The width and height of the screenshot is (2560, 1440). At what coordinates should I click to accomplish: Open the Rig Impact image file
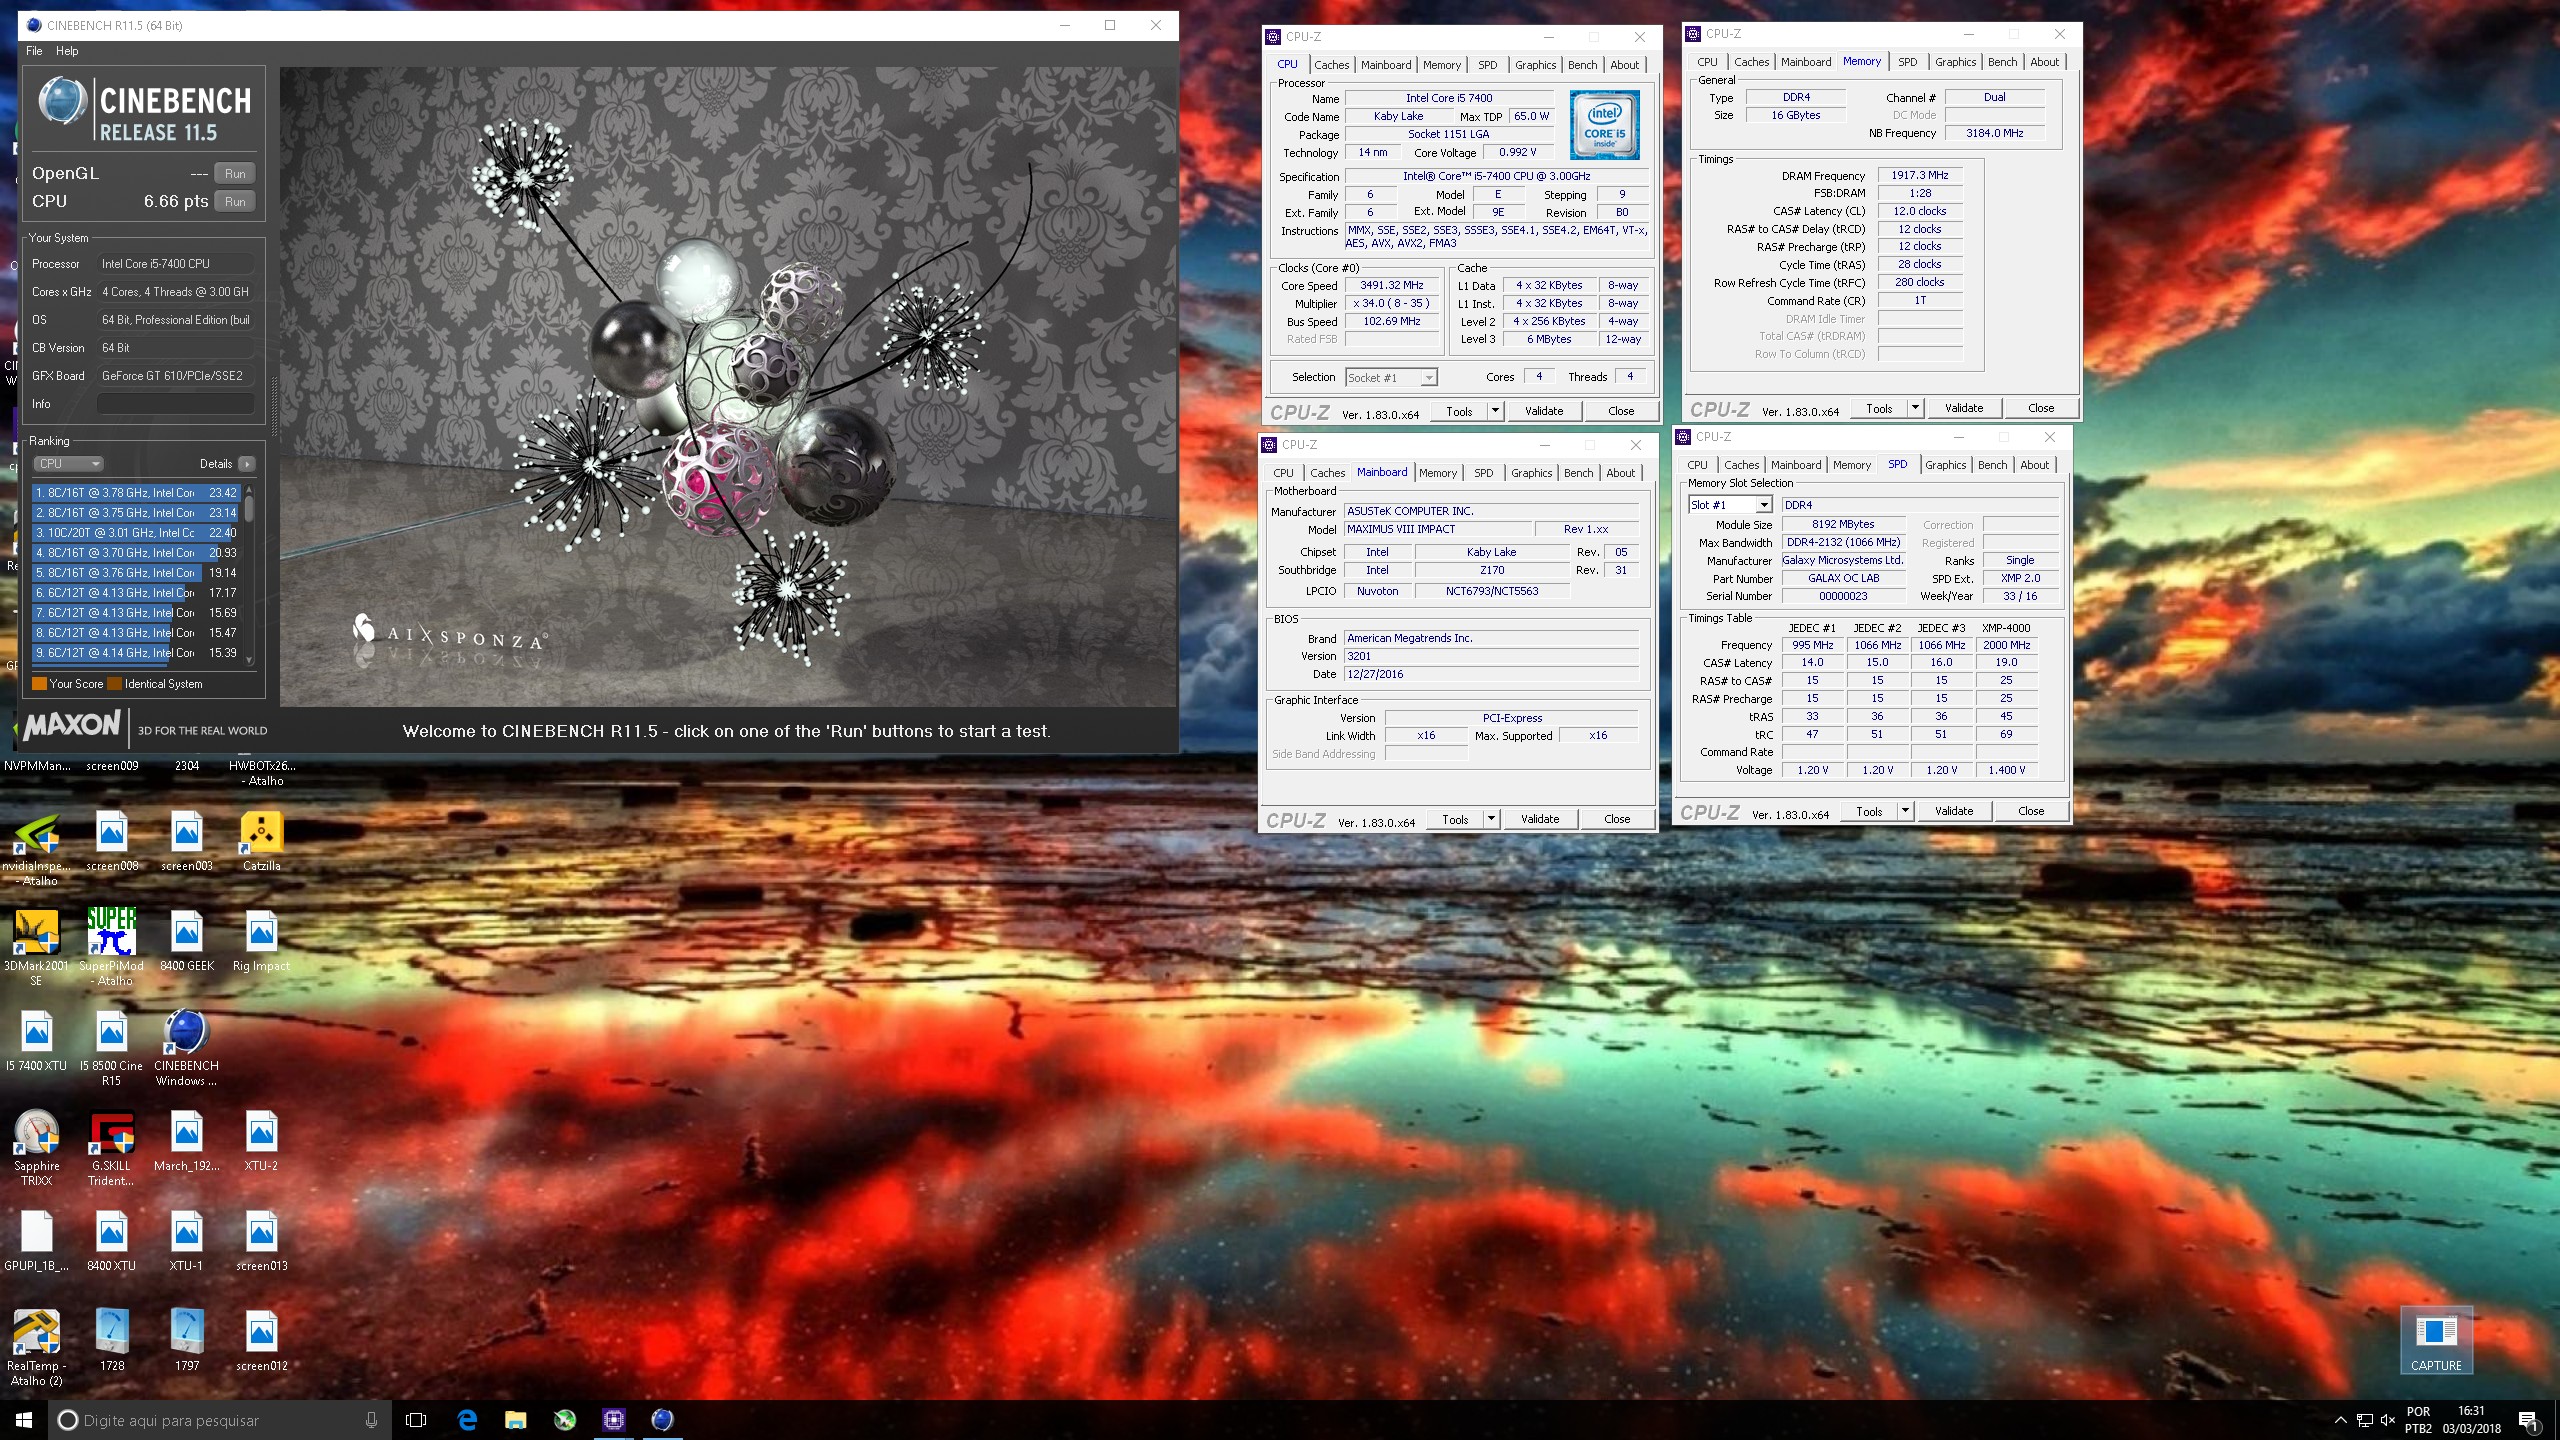pos(262,932)
